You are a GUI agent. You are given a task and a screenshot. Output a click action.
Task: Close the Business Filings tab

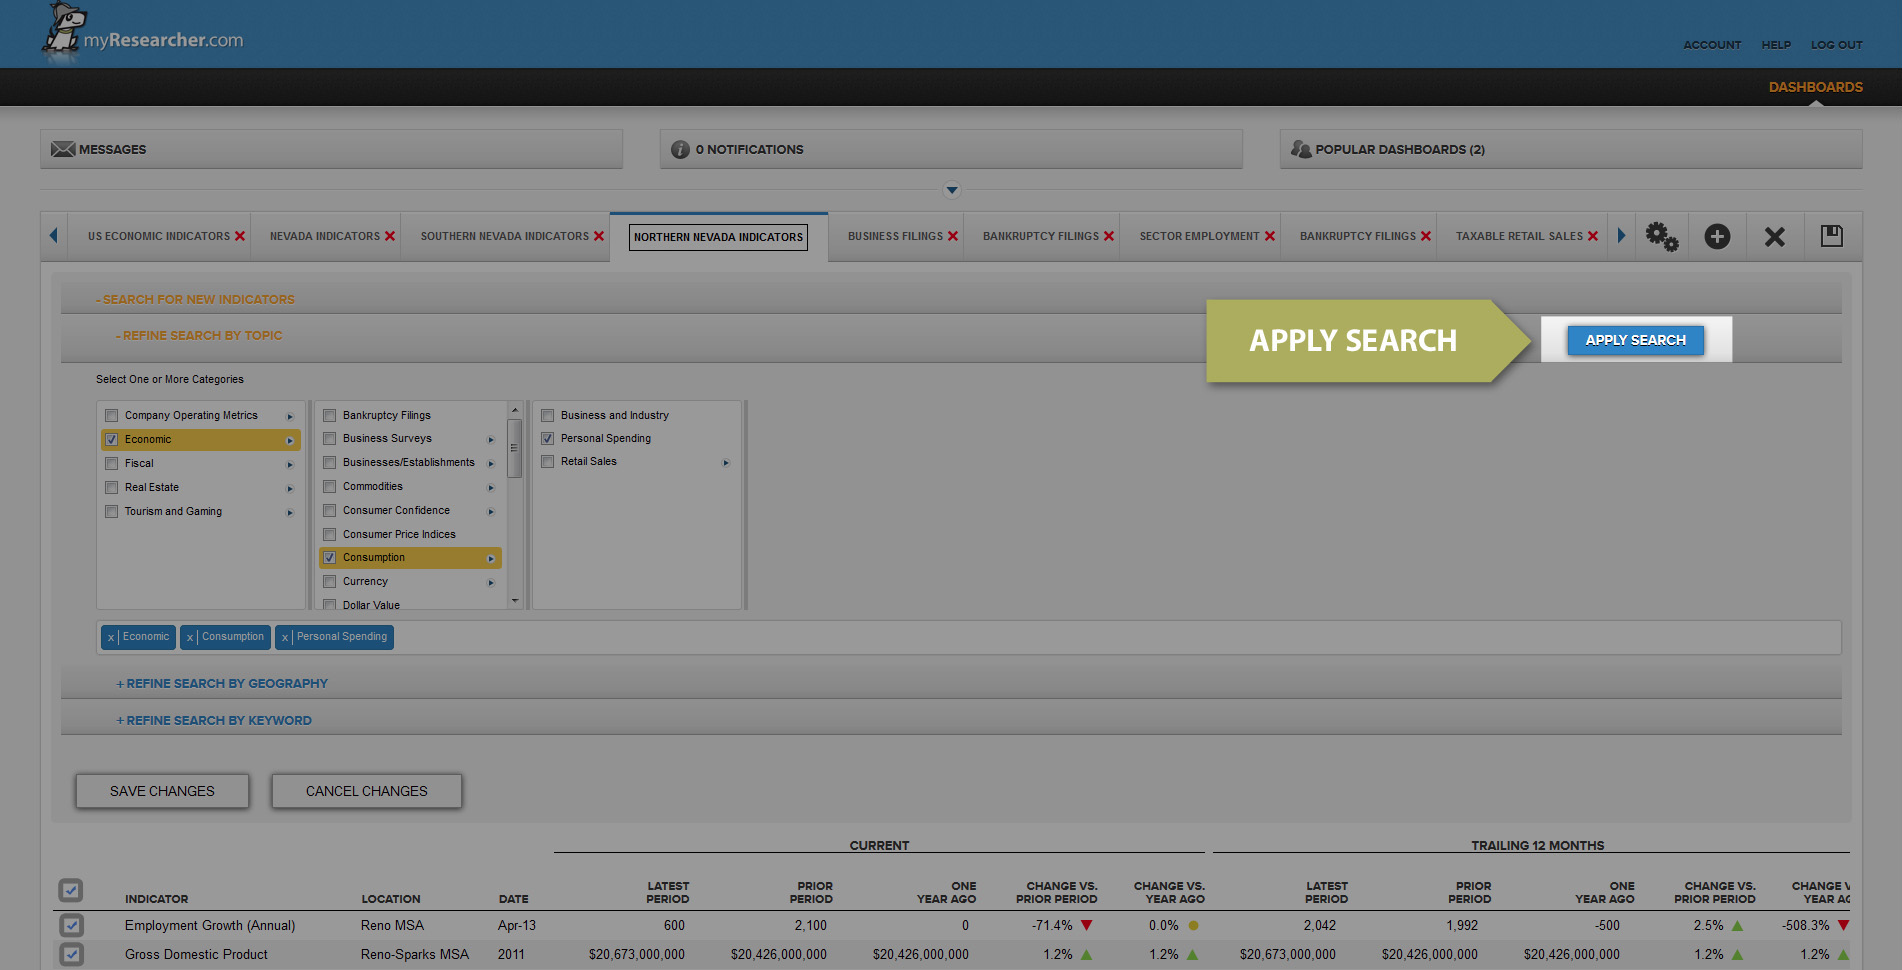coord(953,237)
